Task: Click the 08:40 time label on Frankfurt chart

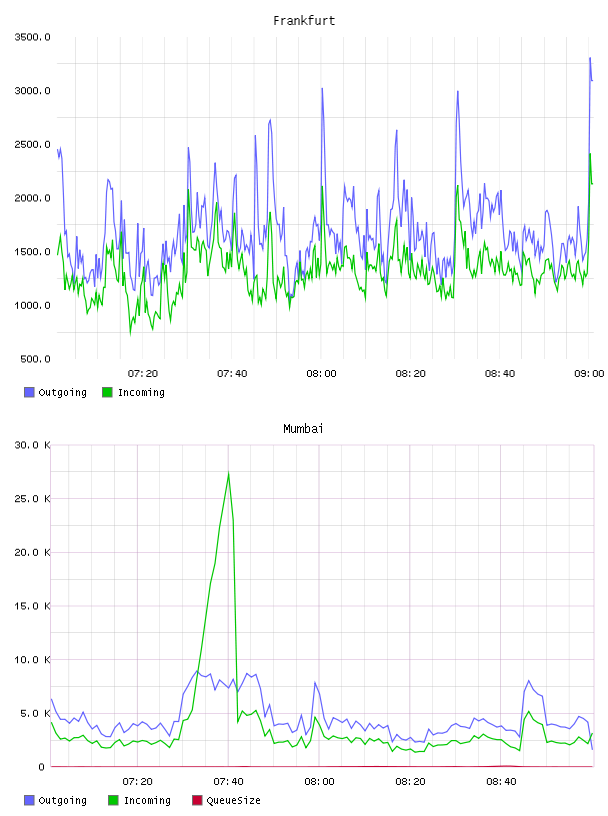Action: click(500, 373)
